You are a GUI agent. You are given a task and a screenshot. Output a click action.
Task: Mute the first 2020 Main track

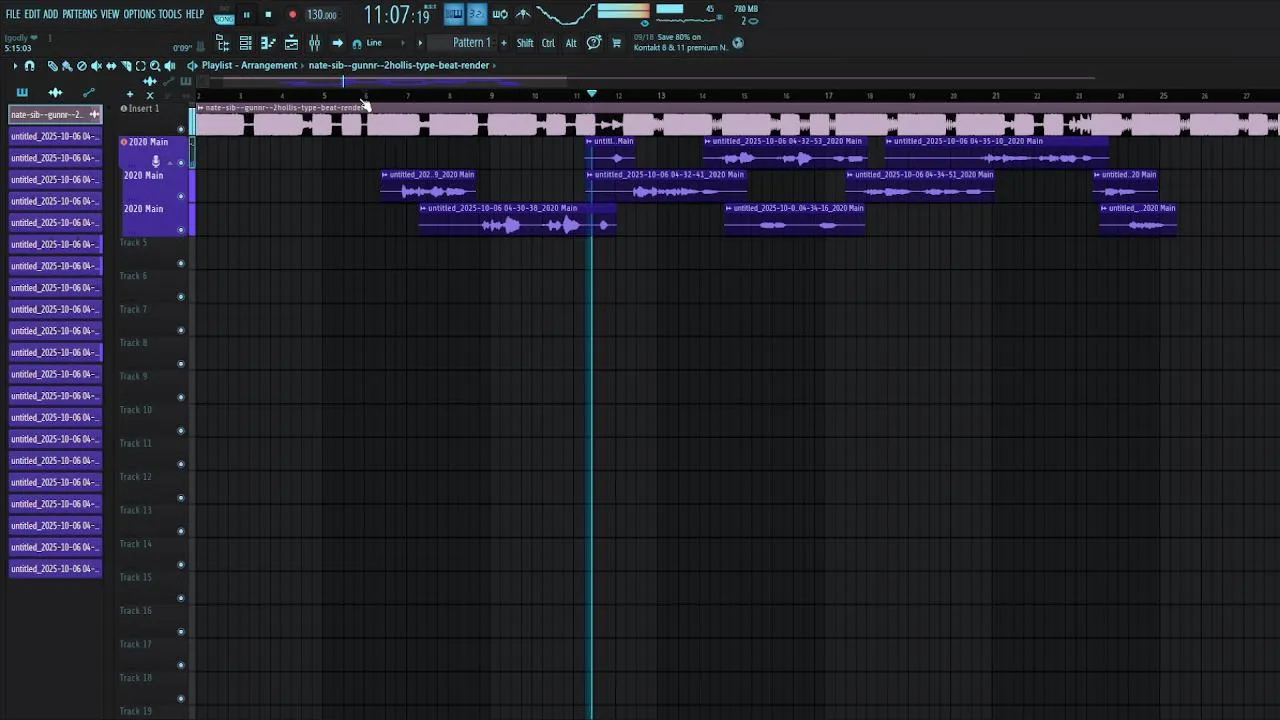click(x=181, y=162)
